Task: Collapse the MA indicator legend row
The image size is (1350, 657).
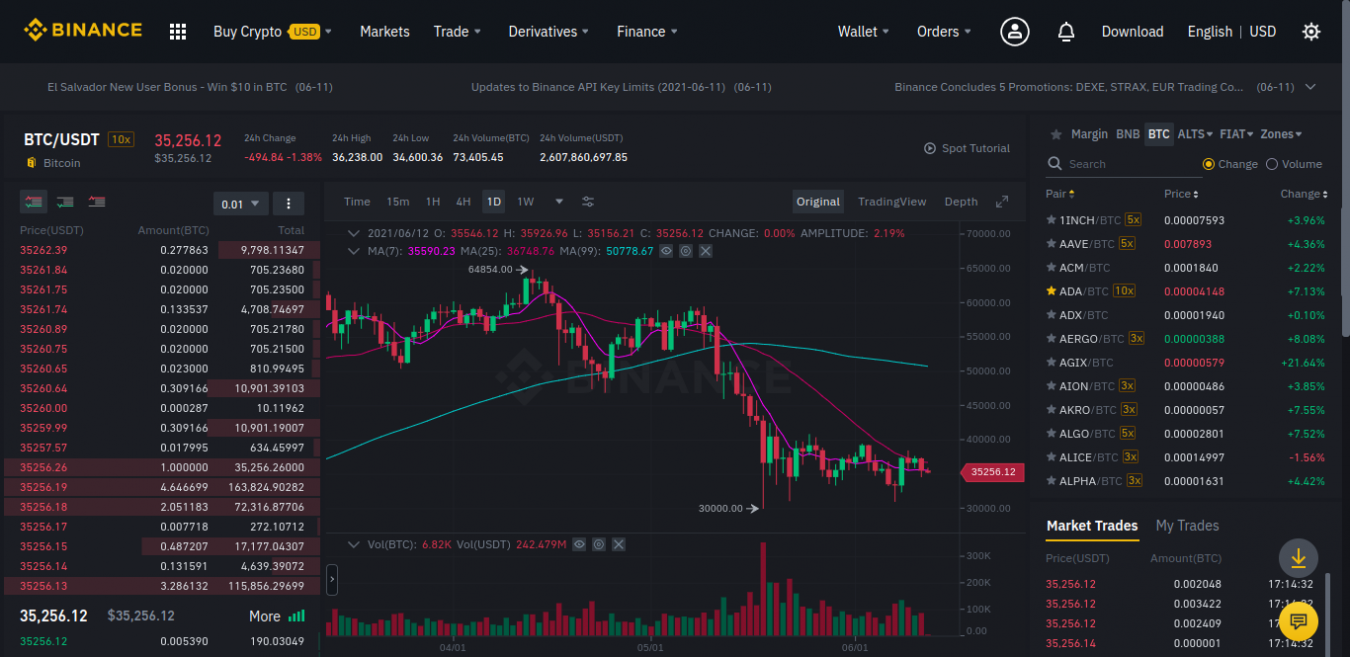Action: coord(353,251)
